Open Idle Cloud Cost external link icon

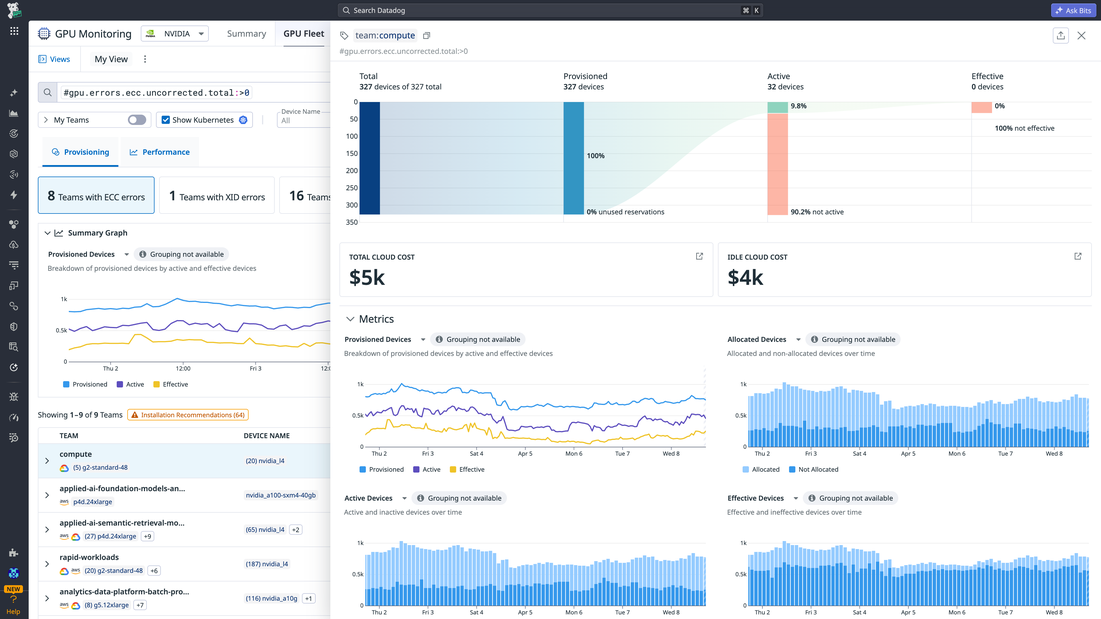coord(1078,257)
